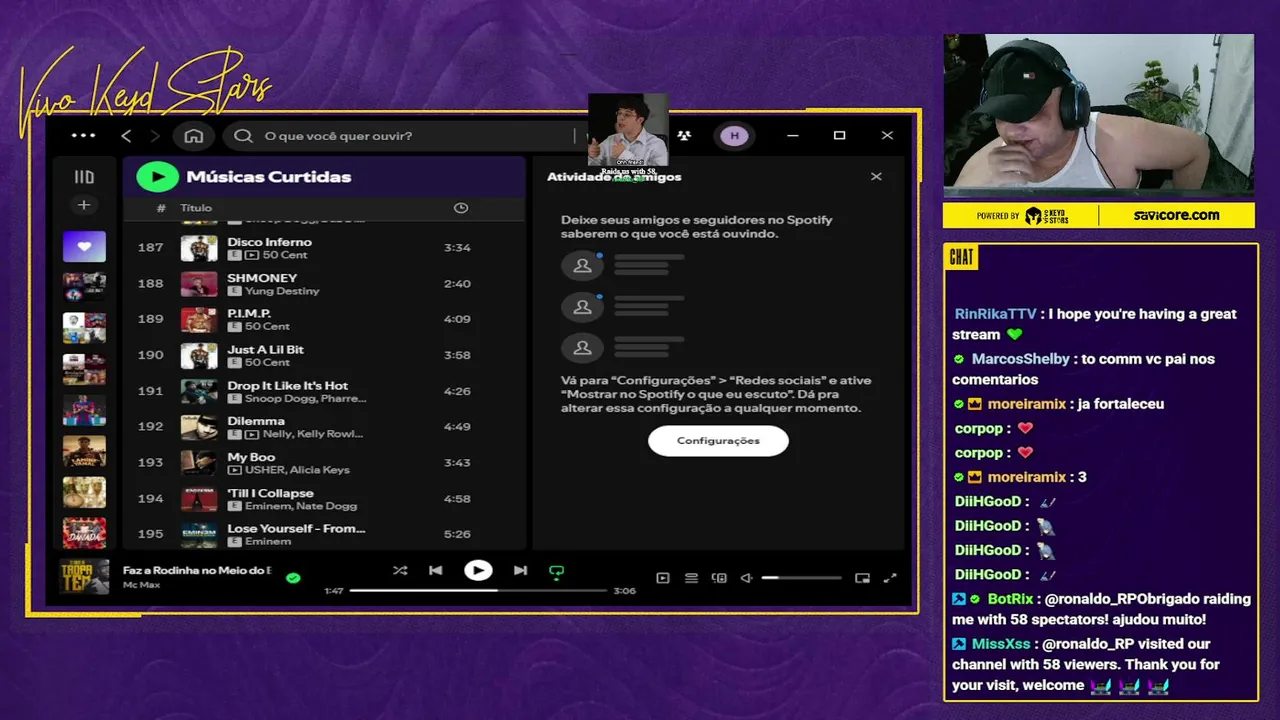Screen dimensions: 1280x720
Task: Toggle the Now Playing view
Action: point(662,578)
